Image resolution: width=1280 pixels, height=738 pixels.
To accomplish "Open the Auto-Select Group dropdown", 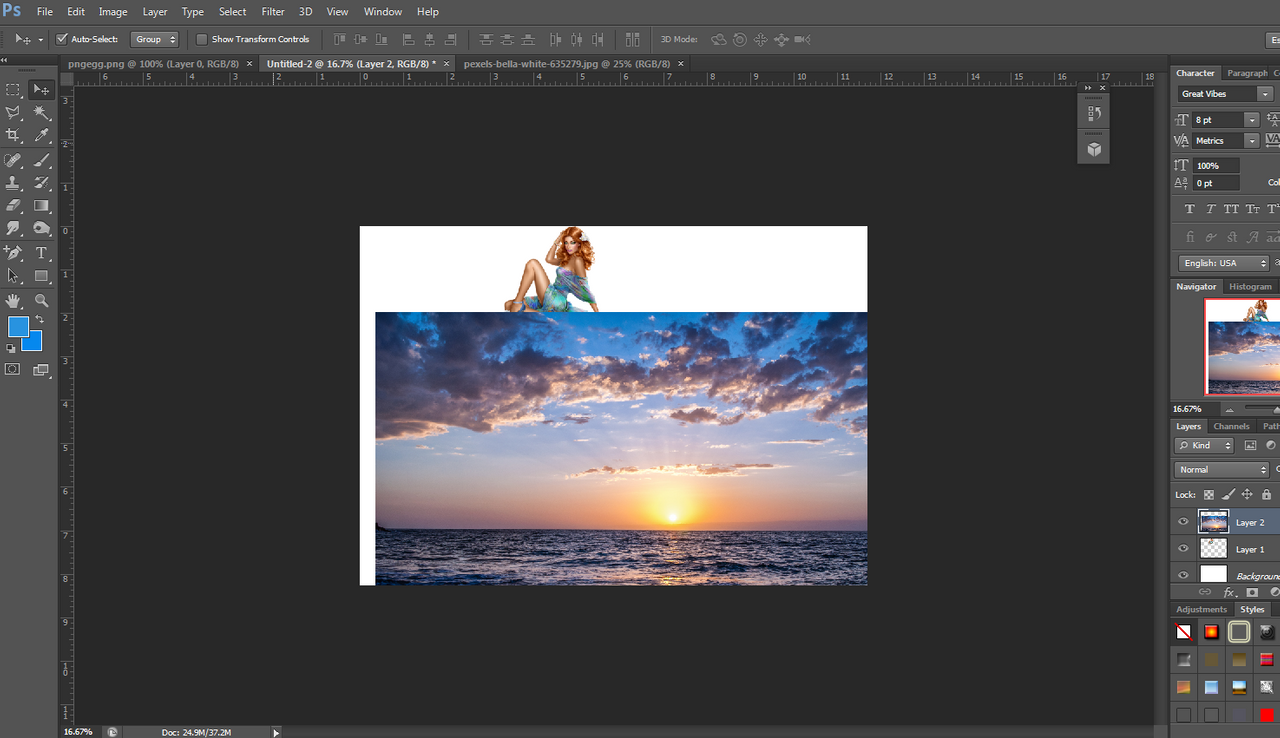I will (x=155, y=39).
